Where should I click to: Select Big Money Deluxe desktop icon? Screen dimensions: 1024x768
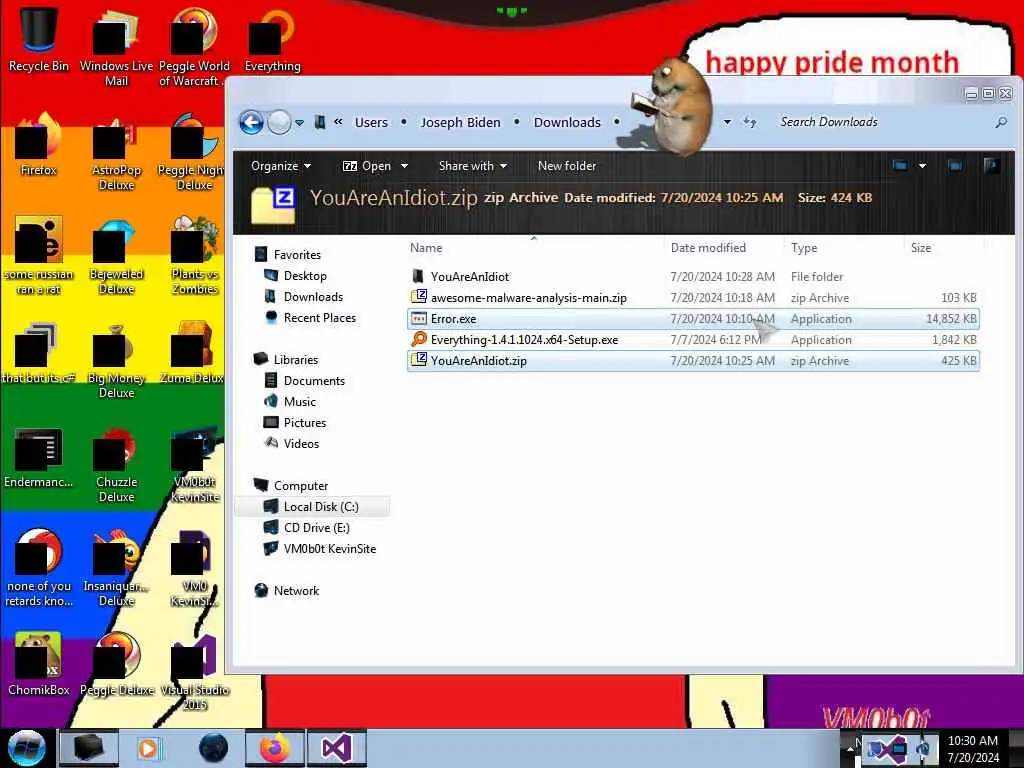pos(116,359)
